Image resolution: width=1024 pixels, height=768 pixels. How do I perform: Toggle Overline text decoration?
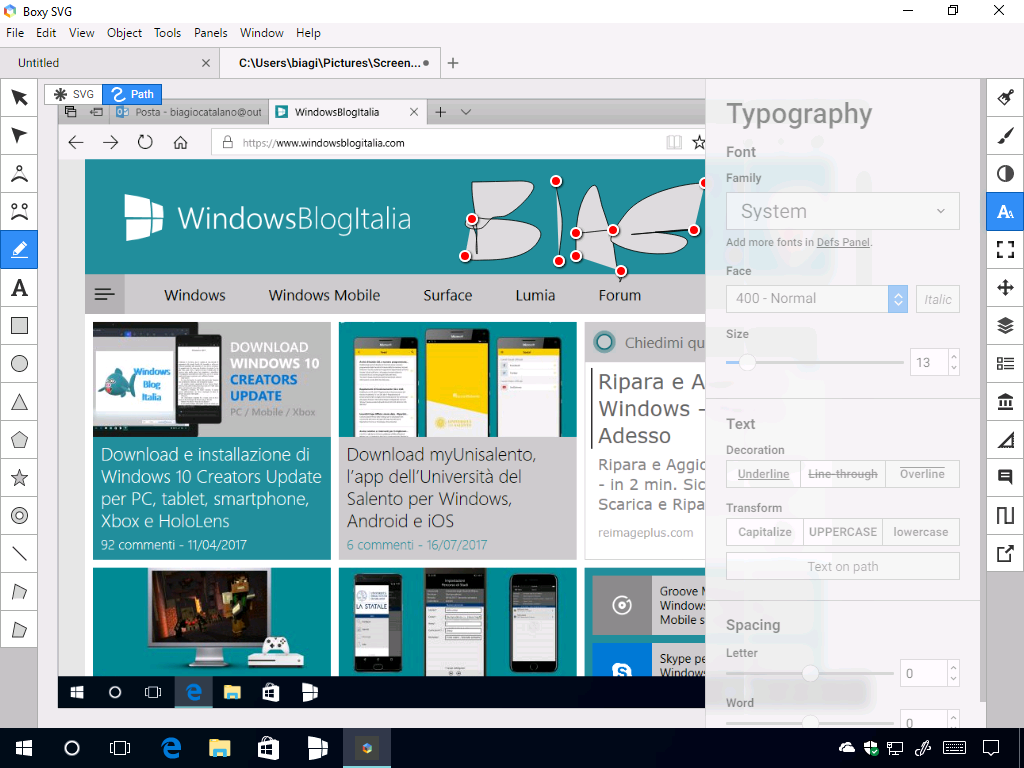click(x=922, y=474)
